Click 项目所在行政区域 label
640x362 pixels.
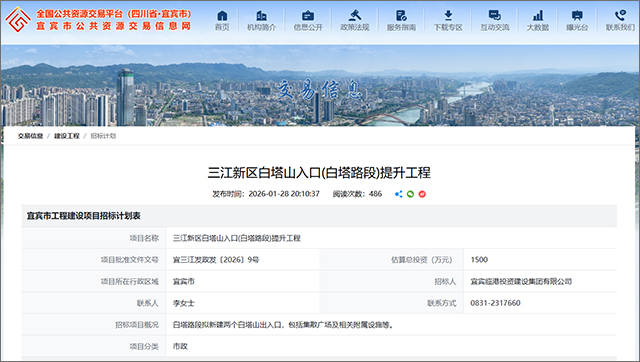[x=130, y=282]
